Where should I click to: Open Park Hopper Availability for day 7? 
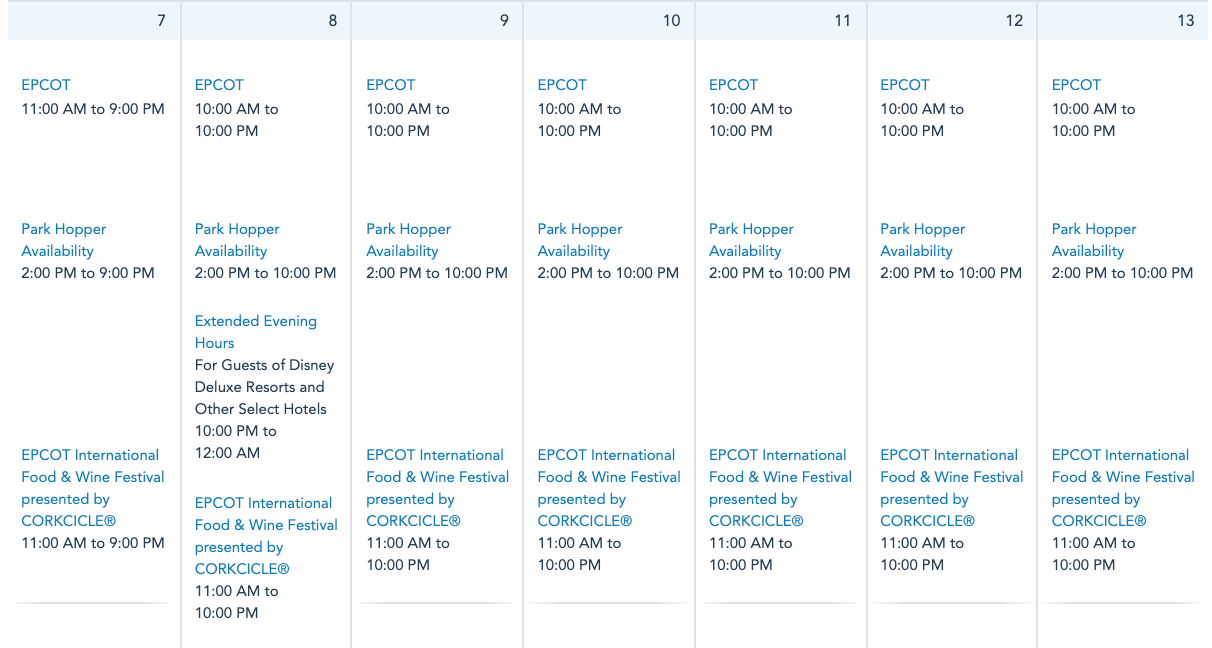(x=63, y=240)
